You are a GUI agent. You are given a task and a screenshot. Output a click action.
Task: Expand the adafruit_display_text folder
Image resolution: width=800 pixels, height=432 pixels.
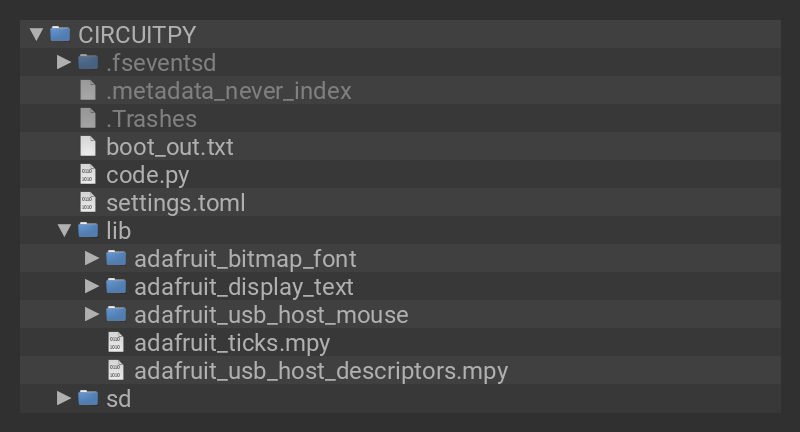(x=92, y=287)
